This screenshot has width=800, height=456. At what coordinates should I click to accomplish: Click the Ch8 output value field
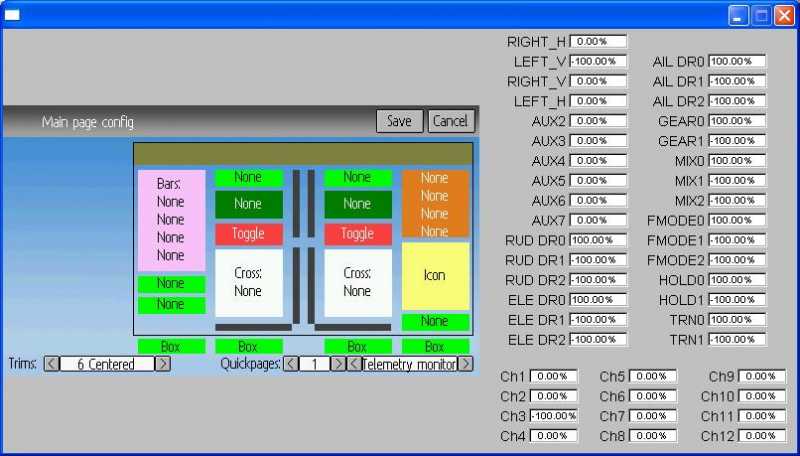tap(653, 436)
